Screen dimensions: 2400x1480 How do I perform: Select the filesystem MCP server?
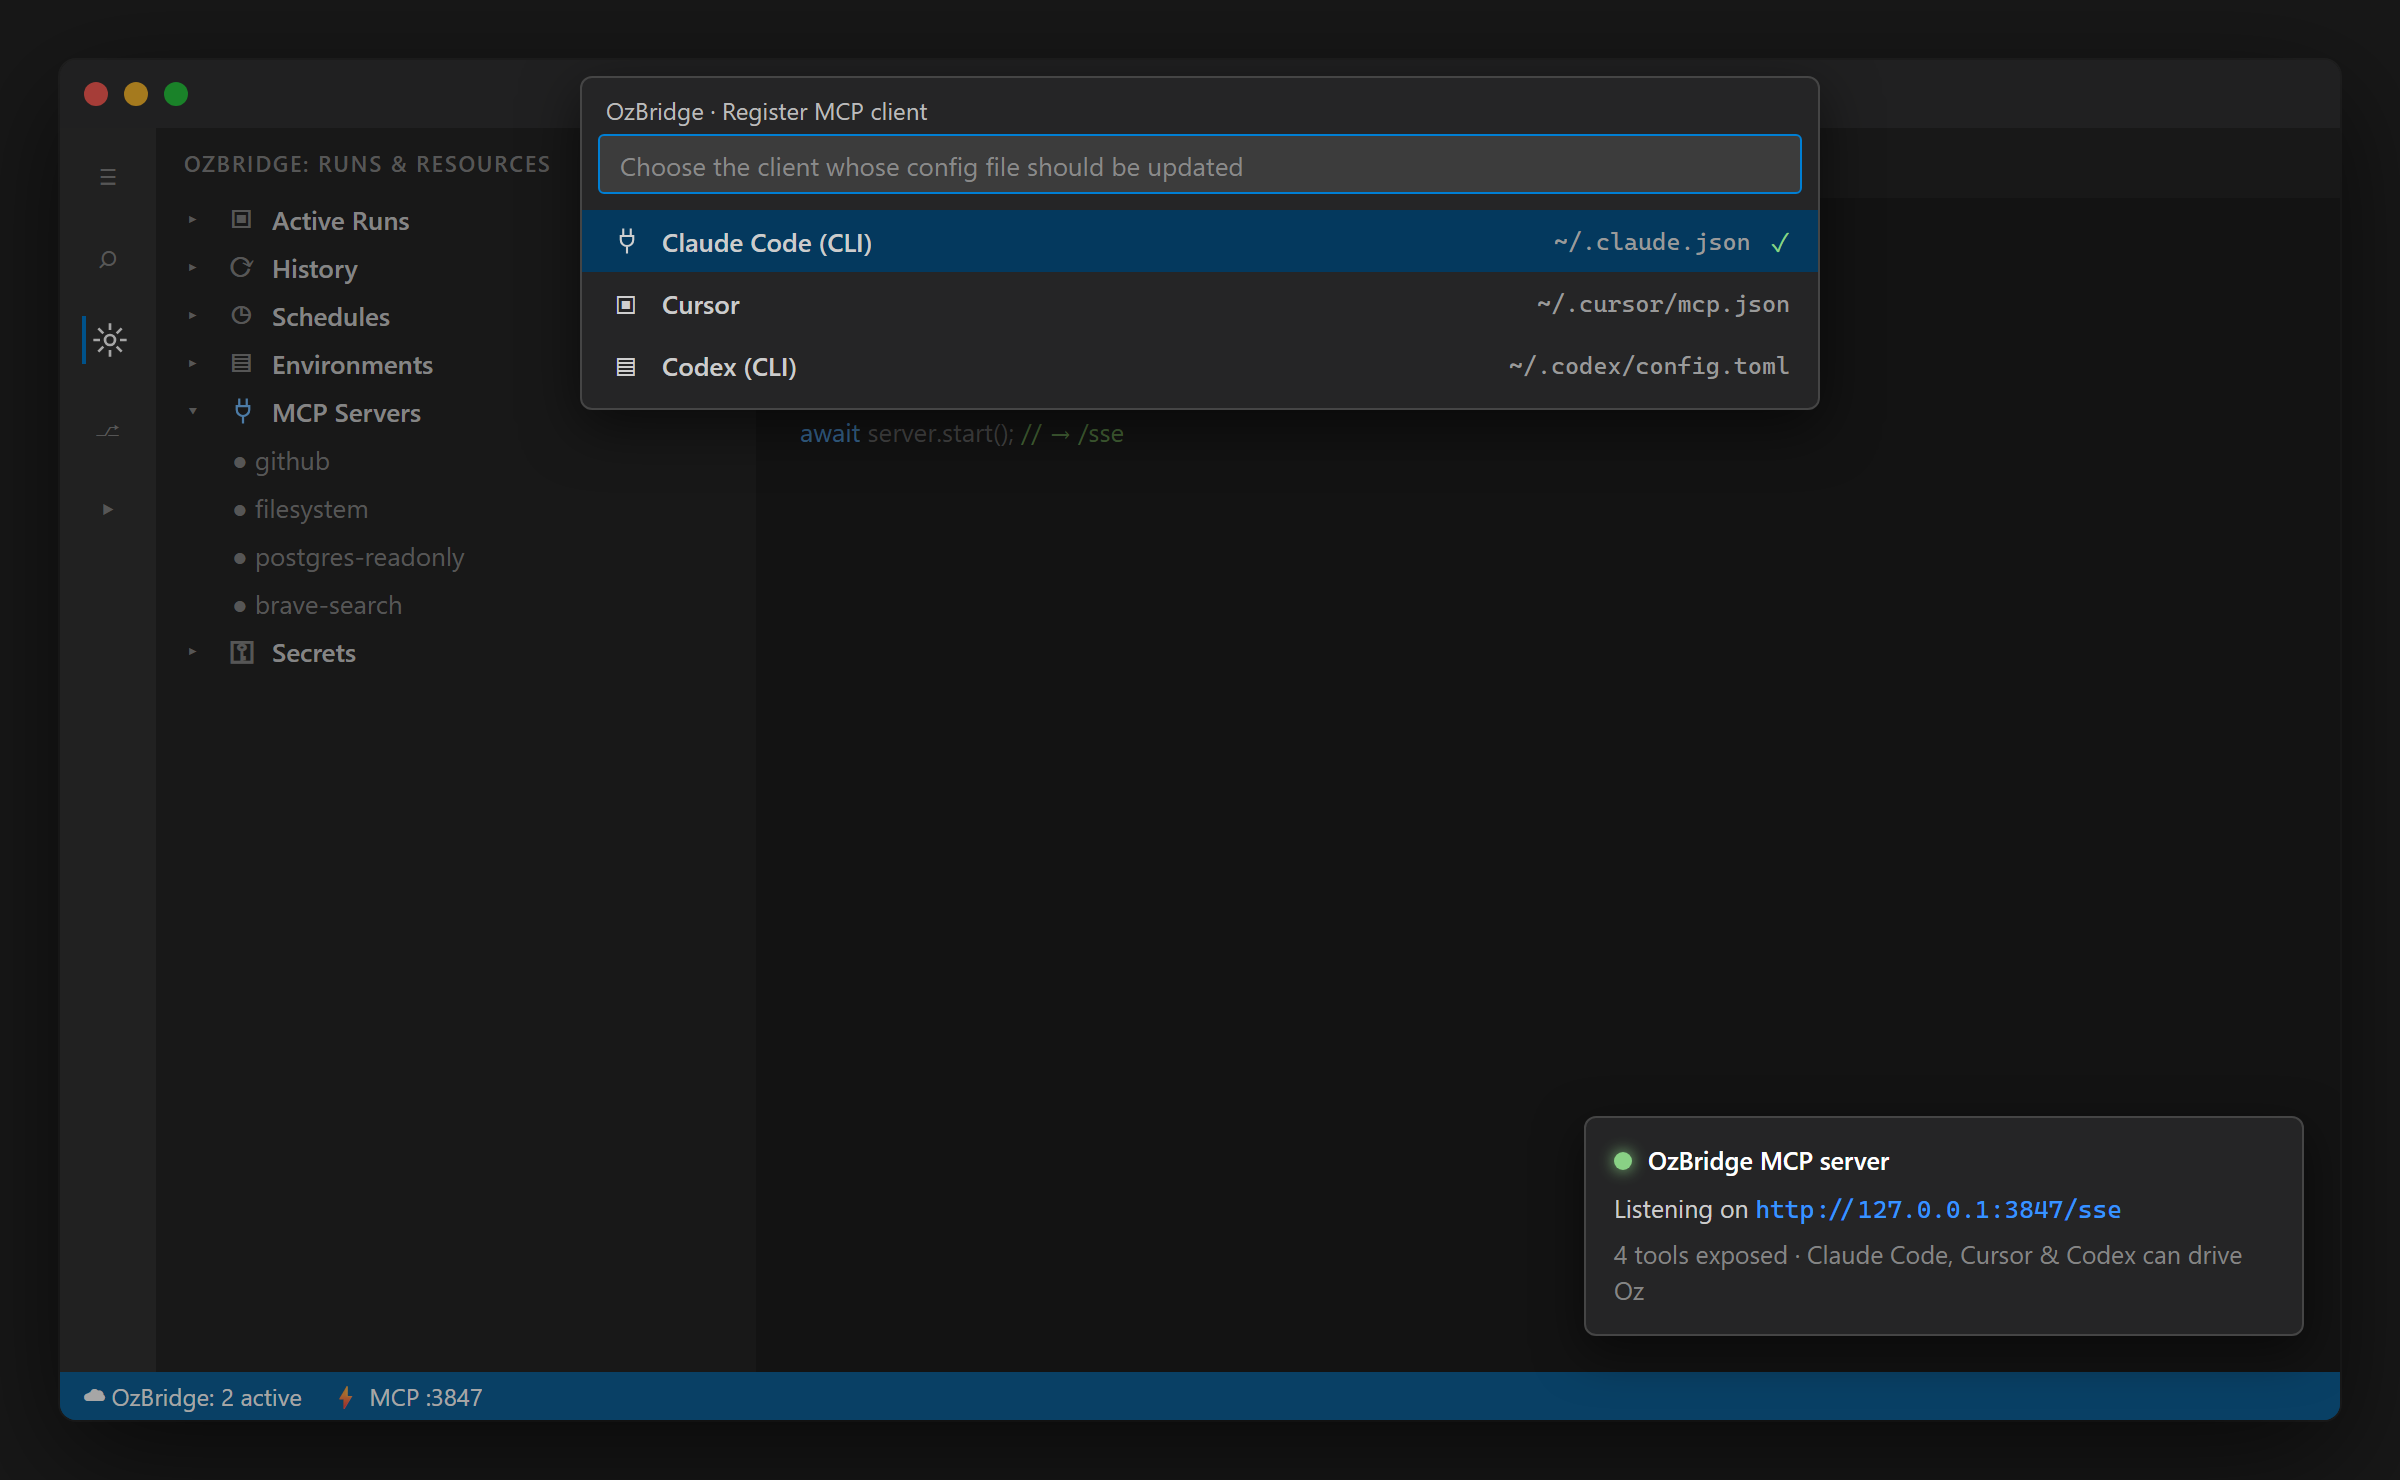pos(311,509)
